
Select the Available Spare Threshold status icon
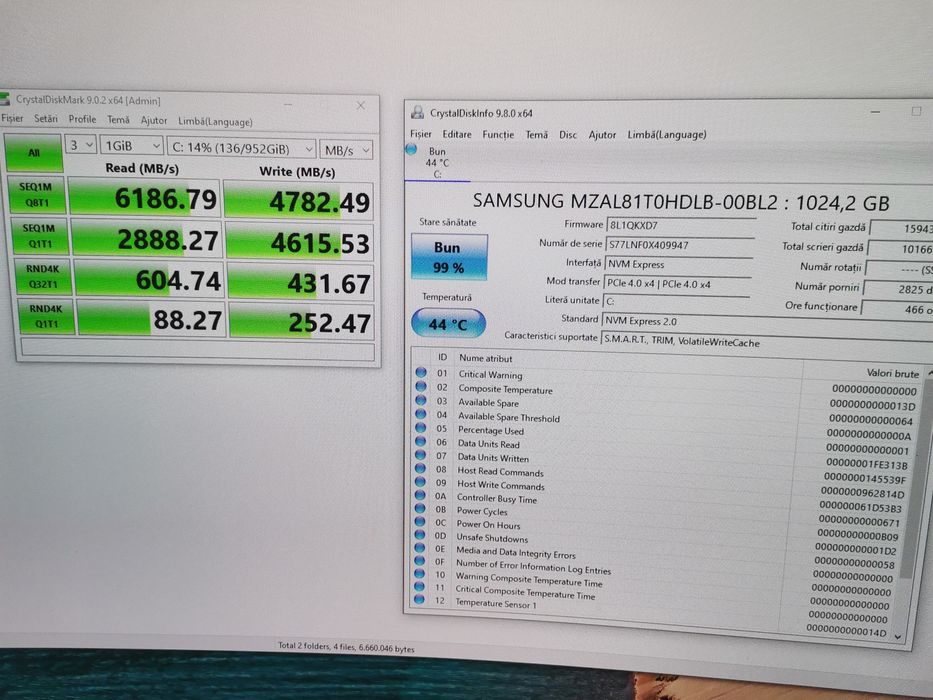(421, 413)
